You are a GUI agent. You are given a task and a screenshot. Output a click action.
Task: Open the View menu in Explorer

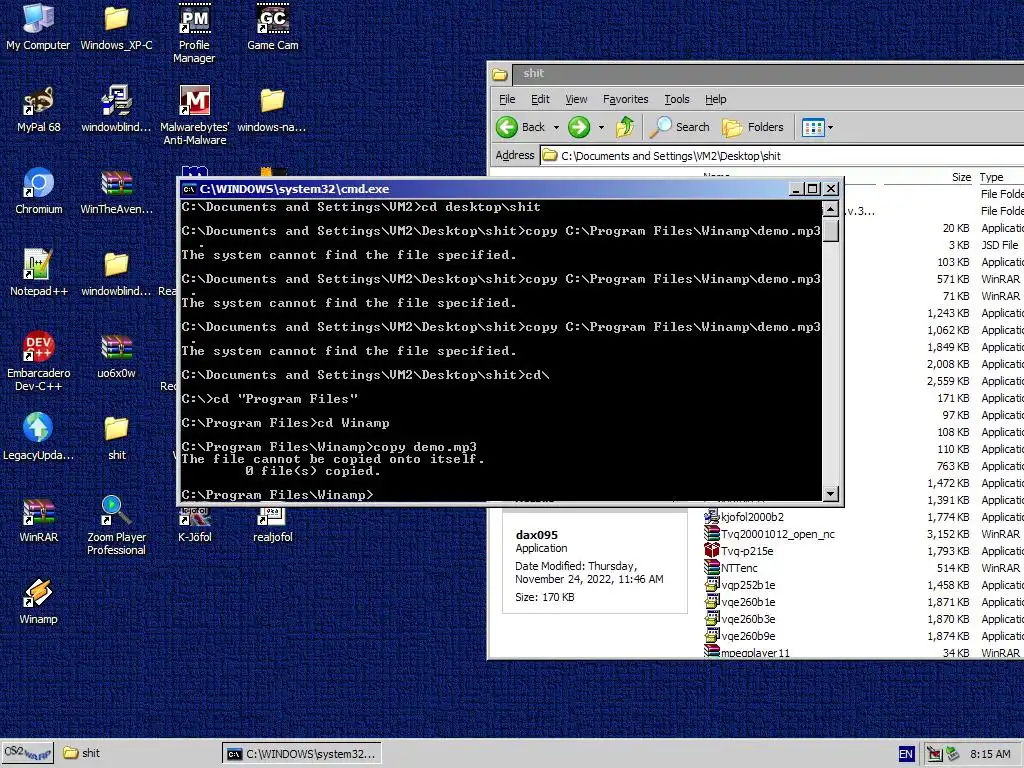pyautogui.click(x=576, y=99)
